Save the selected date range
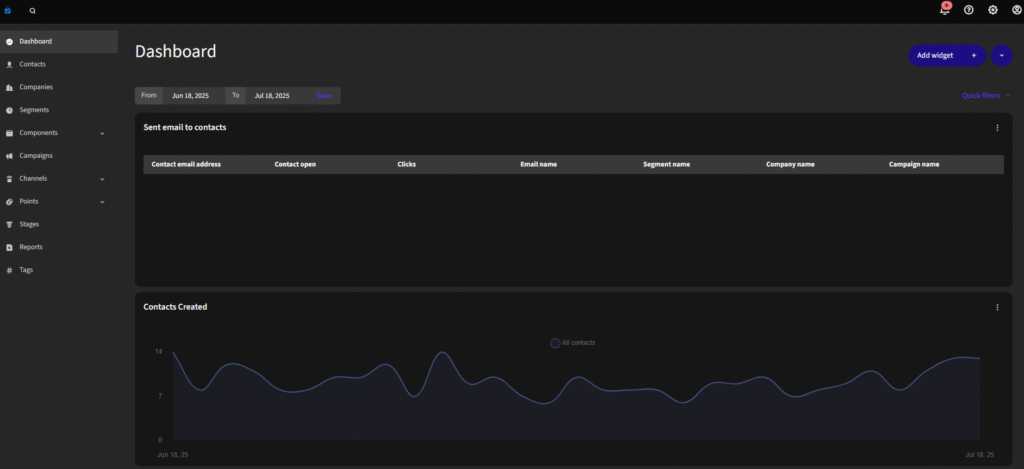 [x=324, y=96]
